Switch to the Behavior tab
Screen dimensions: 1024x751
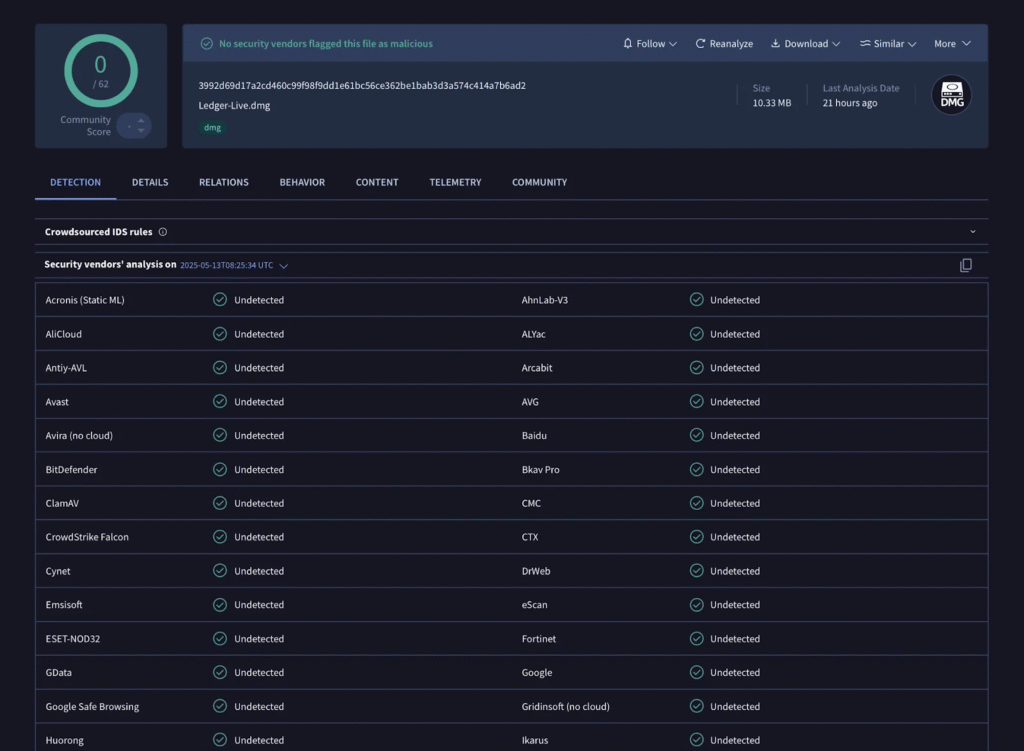pos(302,182)
